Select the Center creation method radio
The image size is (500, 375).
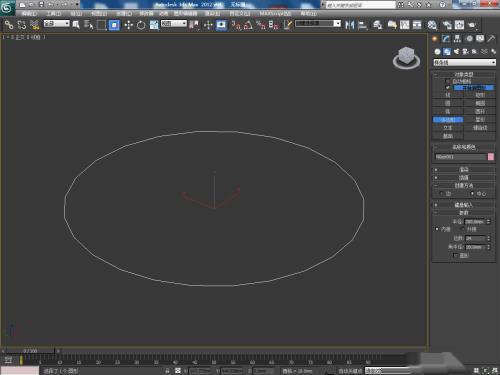pyautogui.click(x=472, y=193)
